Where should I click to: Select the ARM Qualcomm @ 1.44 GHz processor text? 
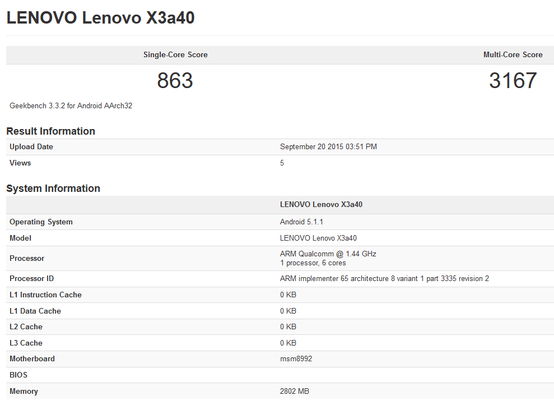(328, 254)
